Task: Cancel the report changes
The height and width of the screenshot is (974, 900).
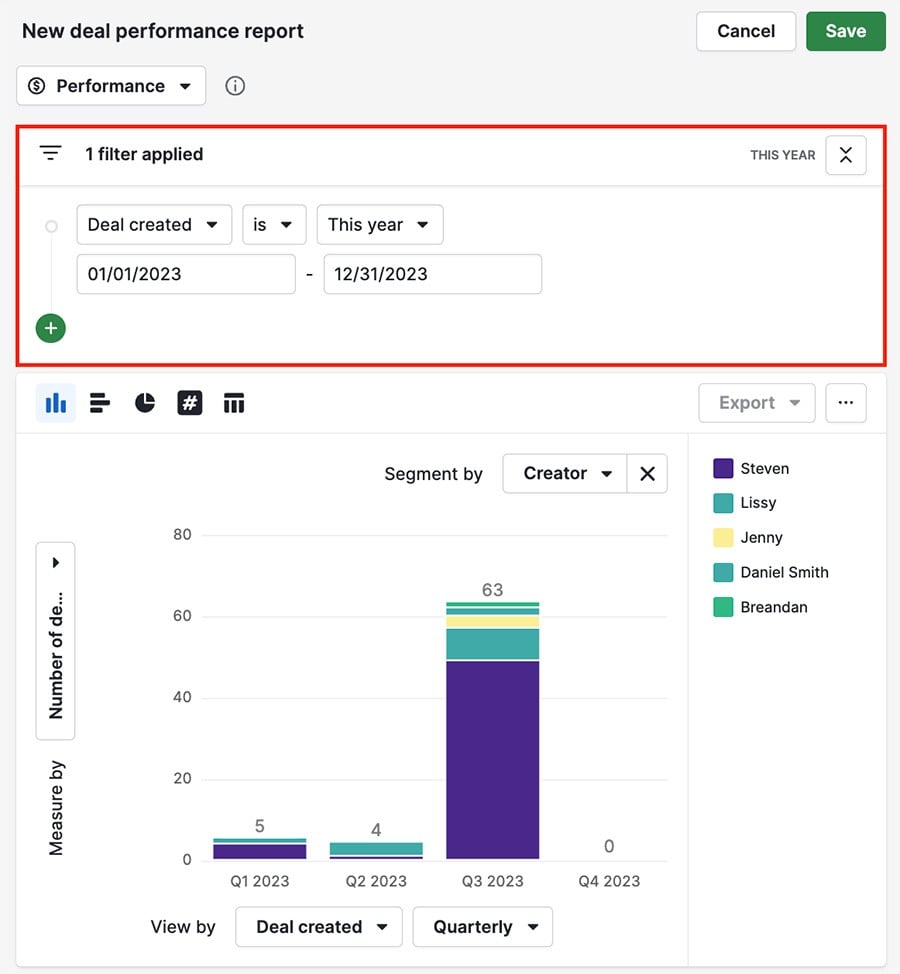Action: pos(745,31)
